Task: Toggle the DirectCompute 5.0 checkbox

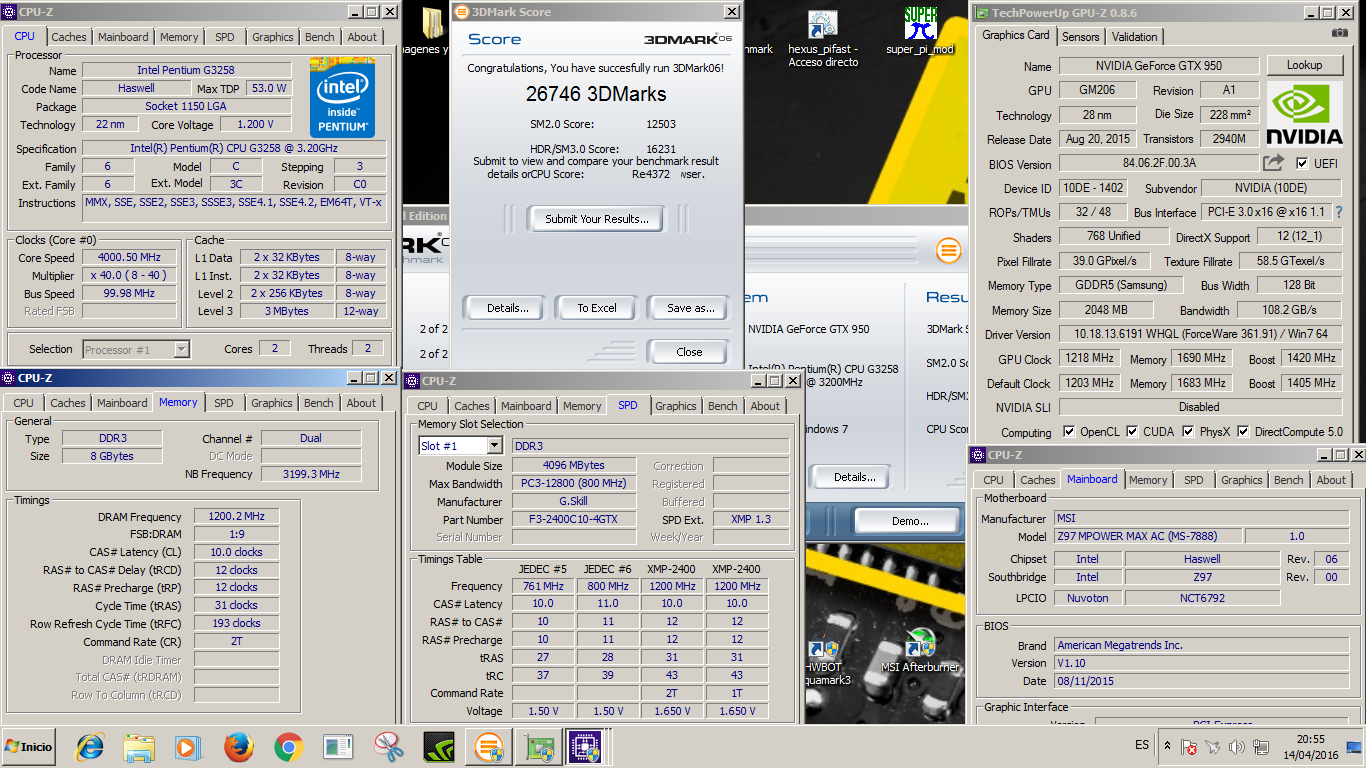Action: click(1244, 432)
